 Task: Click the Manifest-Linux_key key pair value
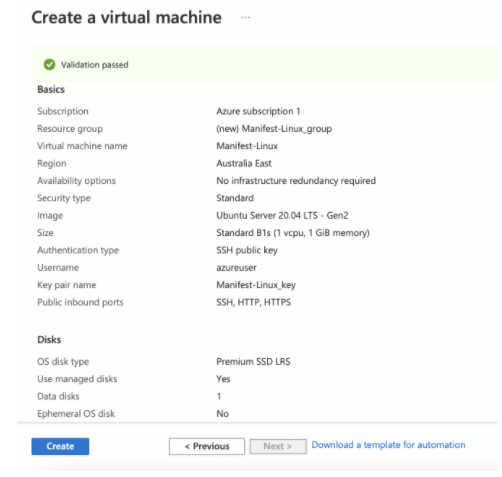click(256, 285)
